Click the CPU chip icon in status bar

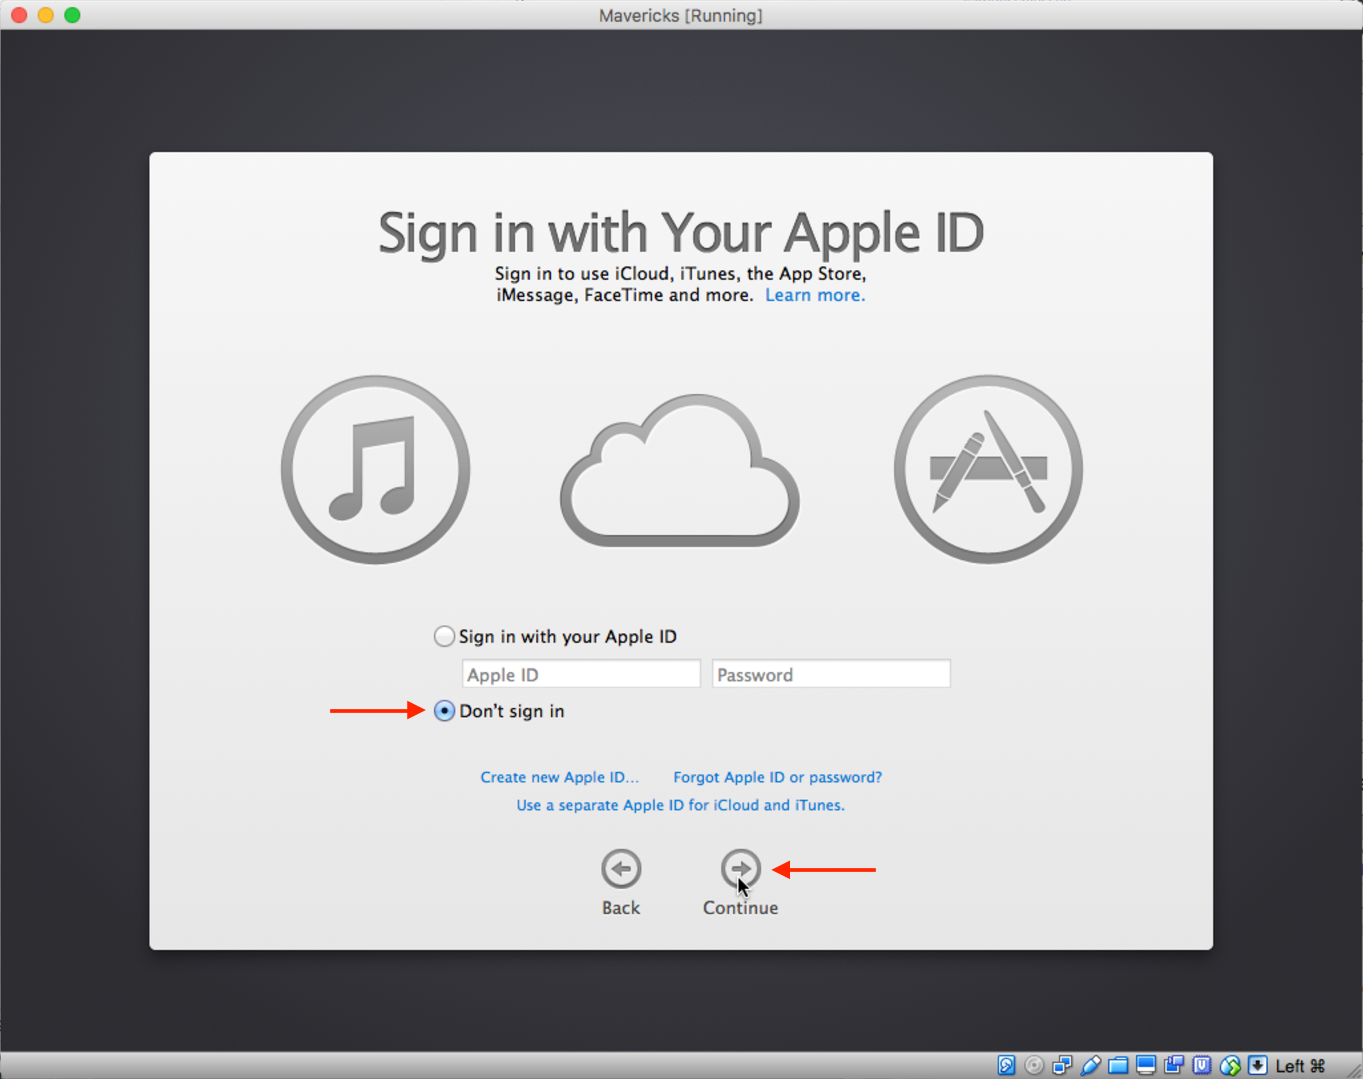point(1202,1065)
